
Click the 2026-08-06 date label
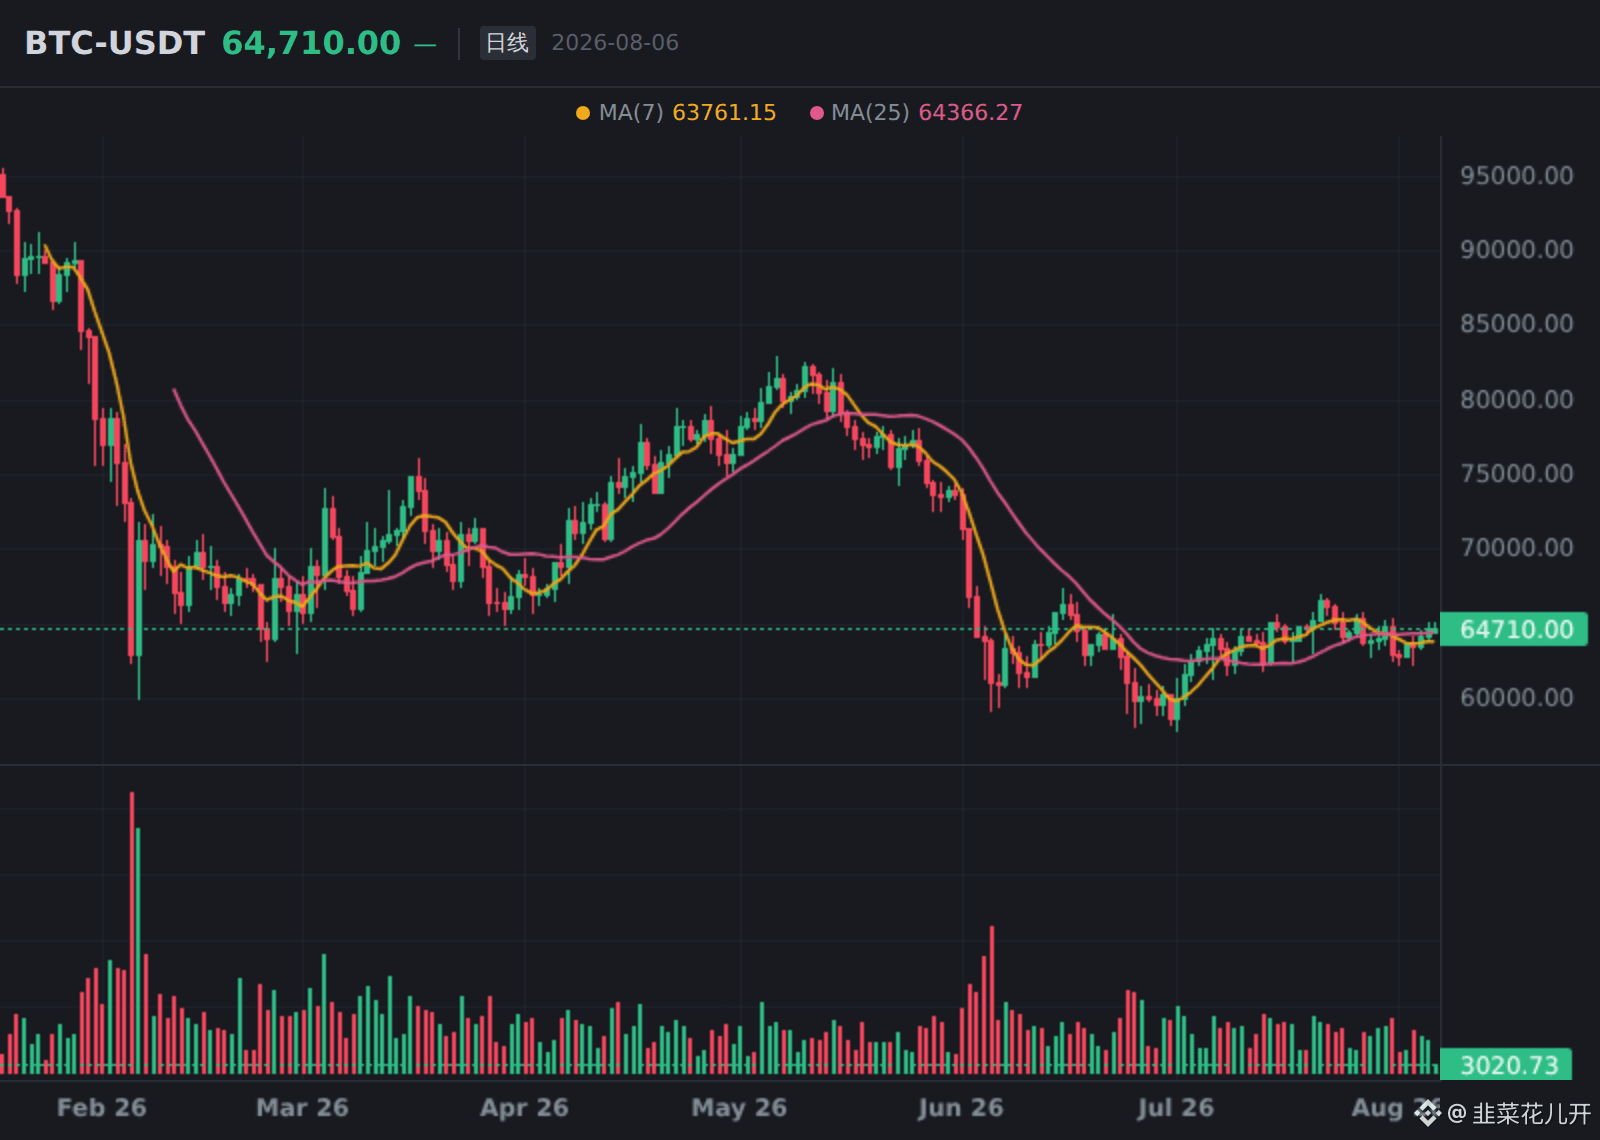[615, 43]
